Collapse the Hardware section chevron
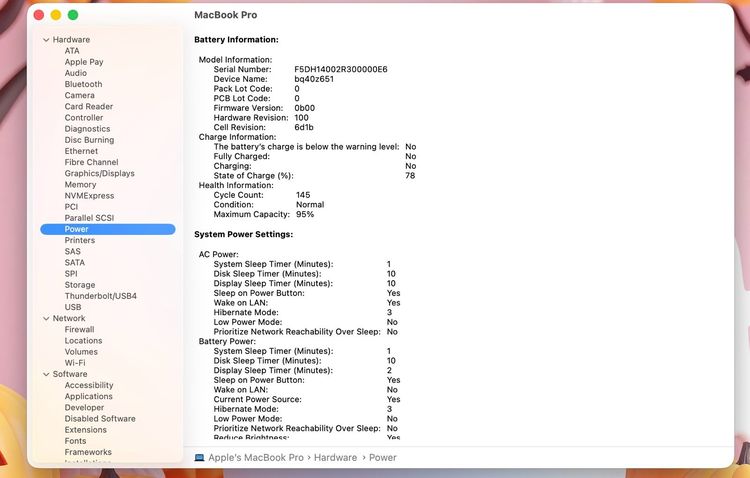The image size is (750, 478). pyautogui.click(x=46, y=40)
